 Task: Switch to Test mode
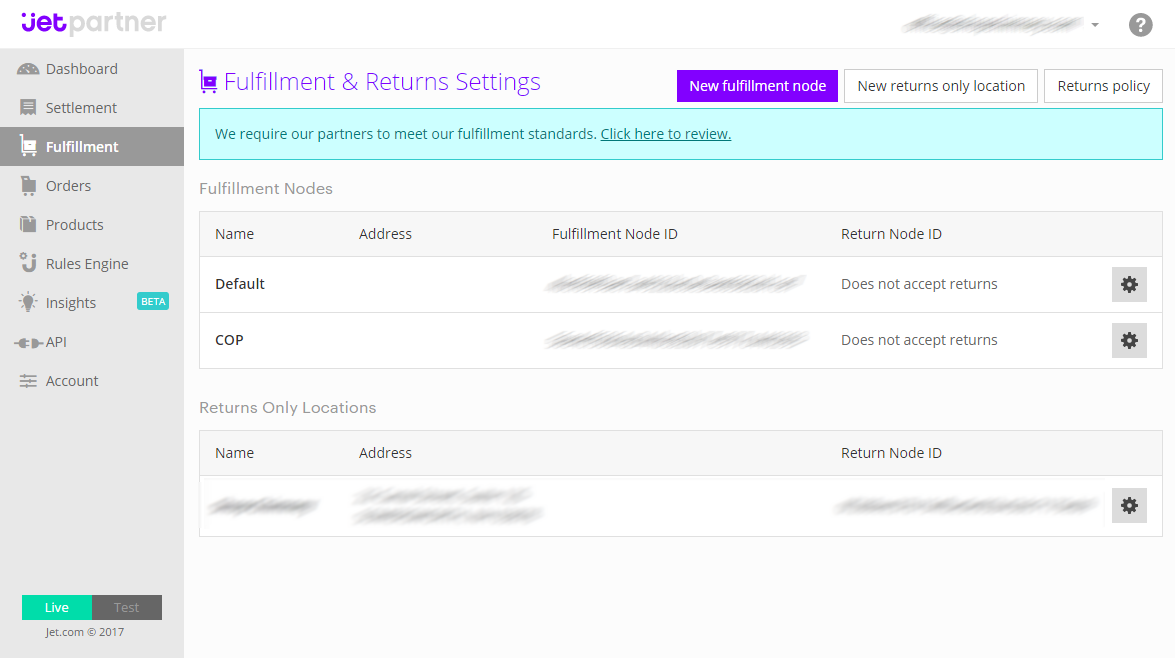pyautogui.click(x=127, y=608)
